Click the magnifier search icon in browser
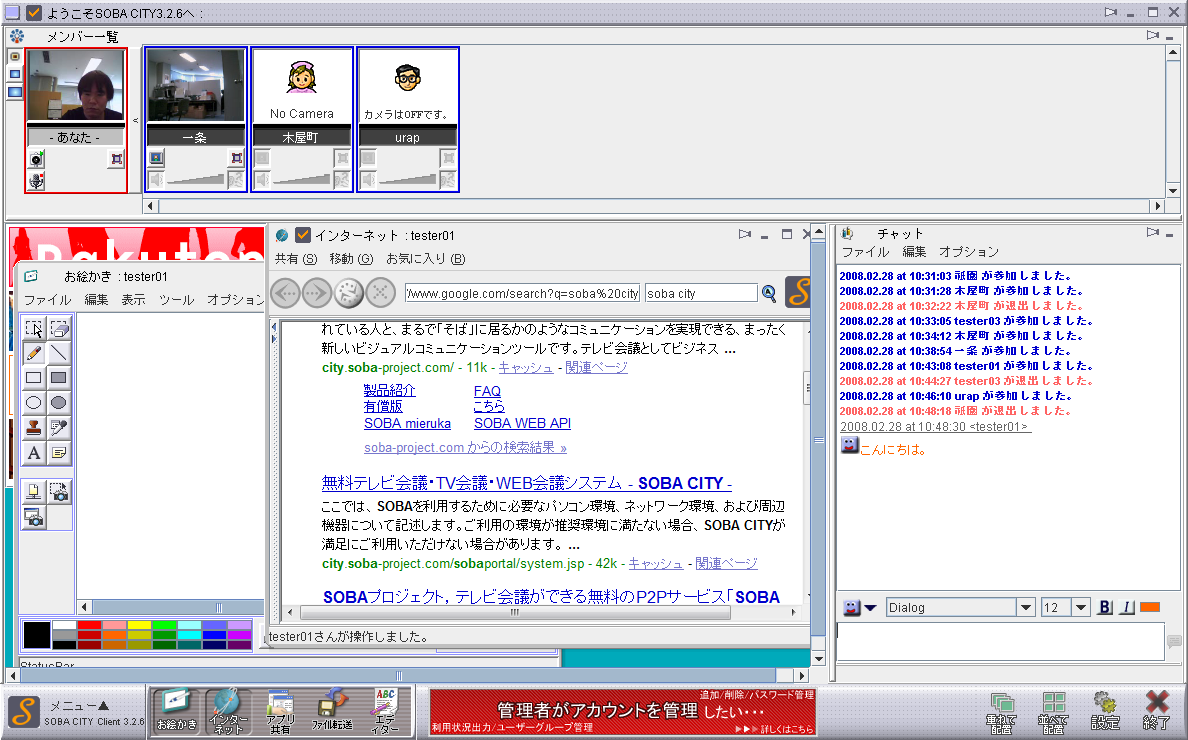Image resolution: width=1188 pixels, height=740 pixels. pyautogui.click(x=769, y=293)
